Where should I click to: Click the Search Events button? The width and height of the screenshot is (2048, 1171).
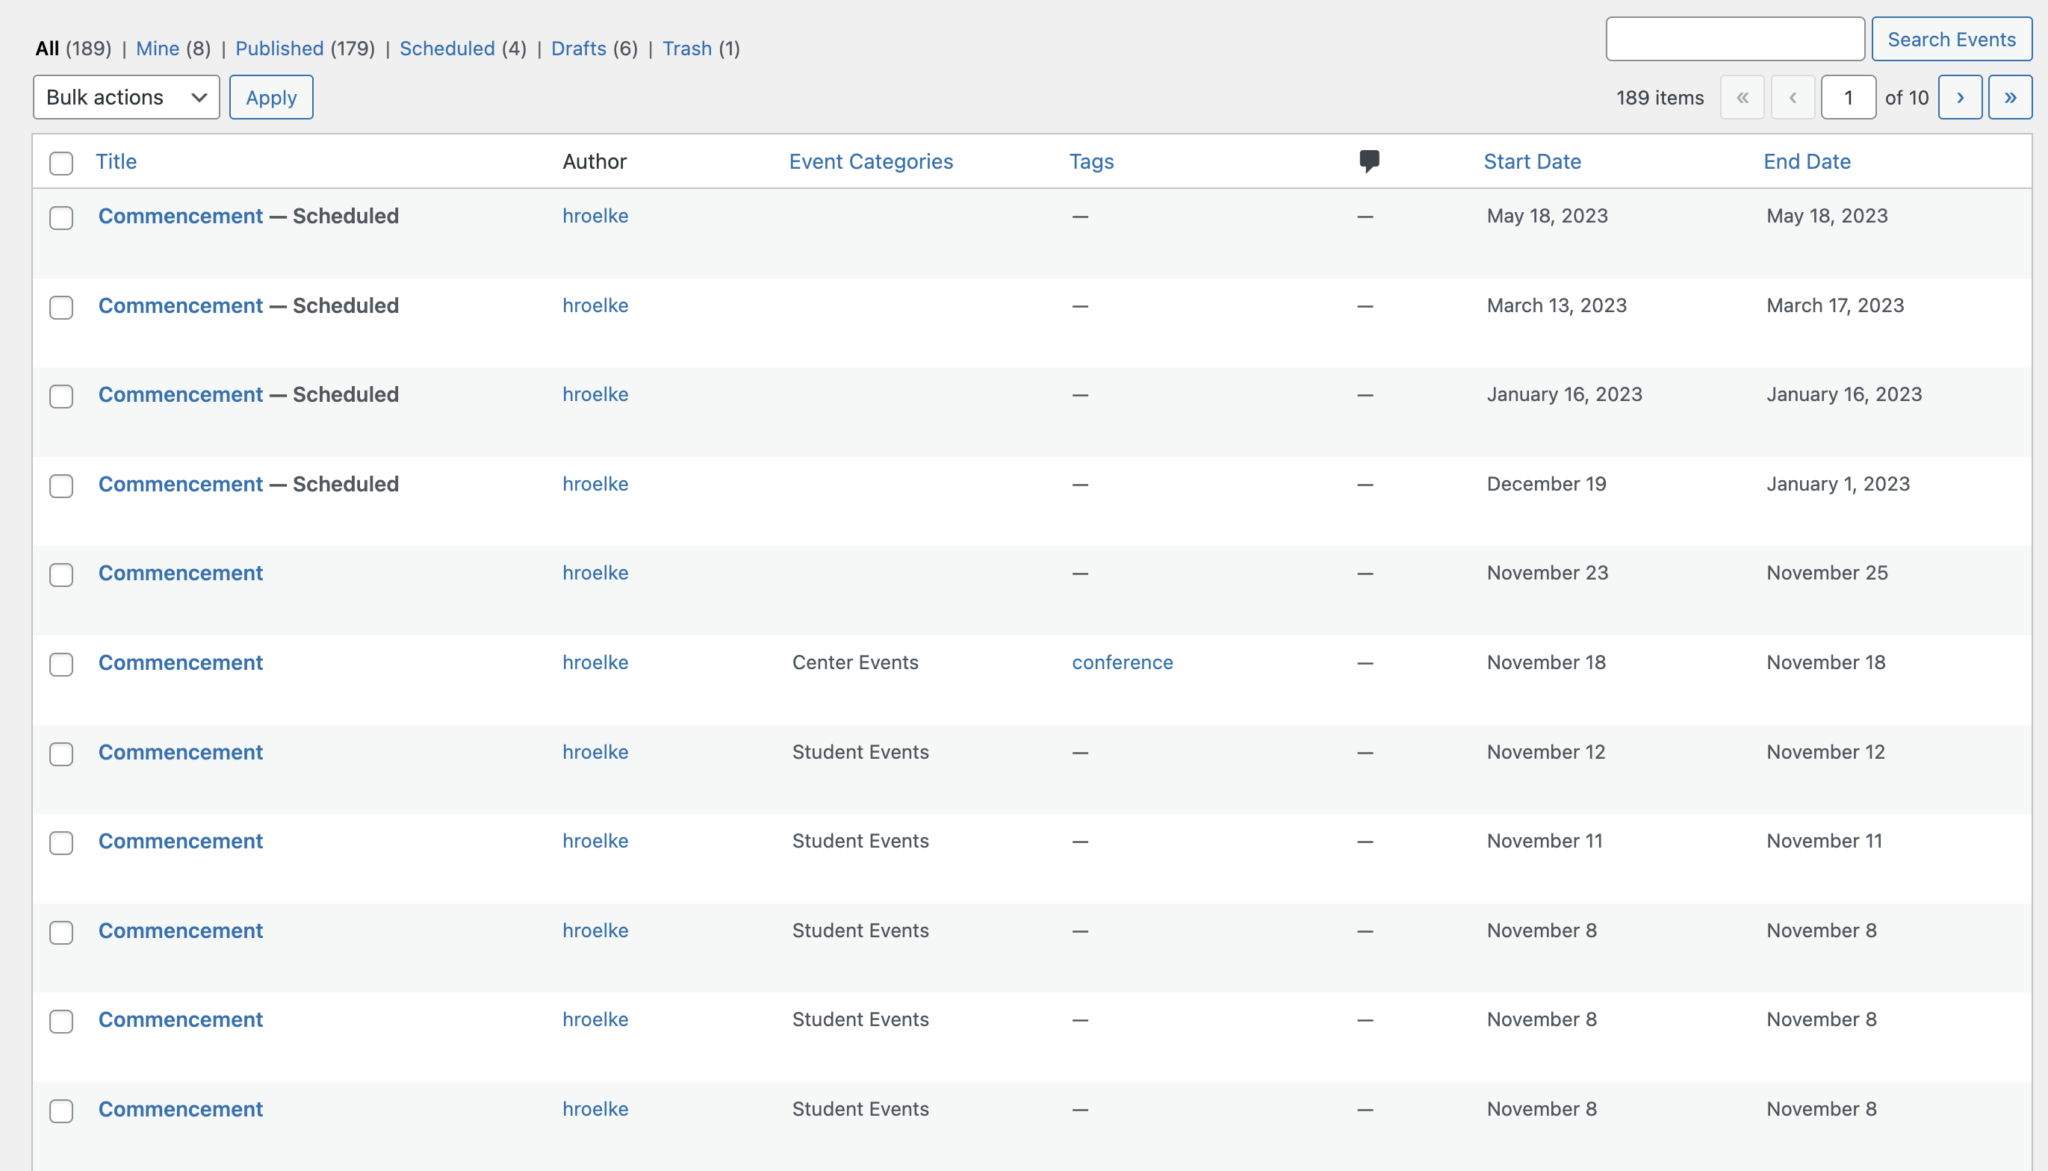(1951, 40)
